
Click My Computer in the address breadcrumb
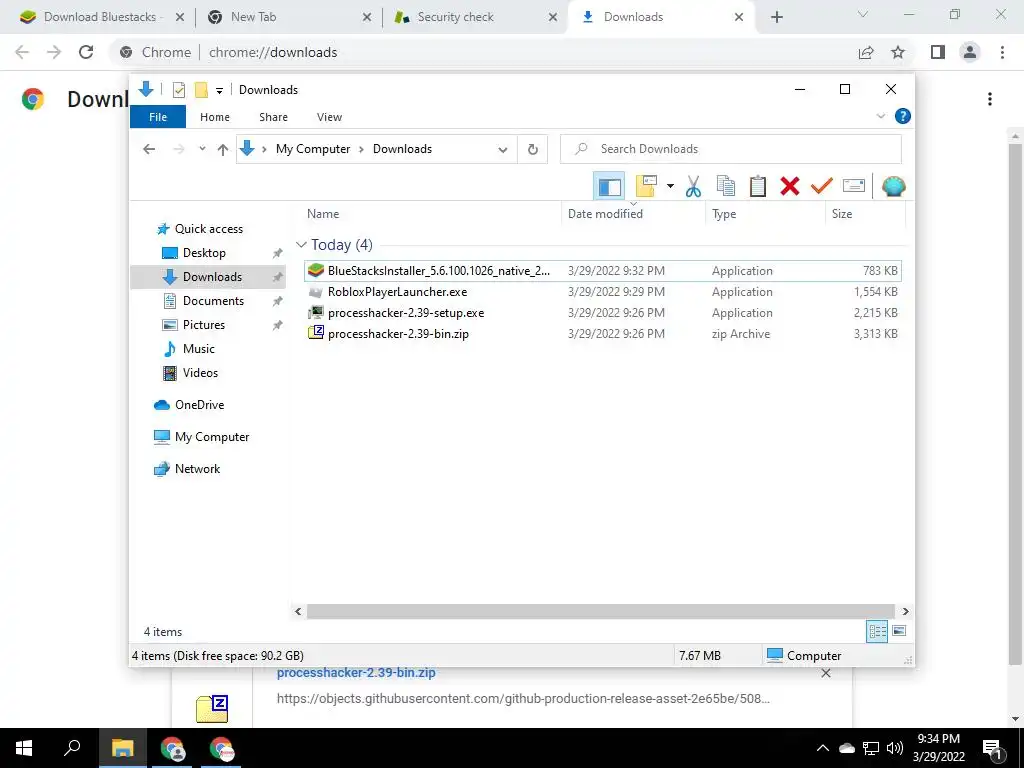tap(313, 149)
